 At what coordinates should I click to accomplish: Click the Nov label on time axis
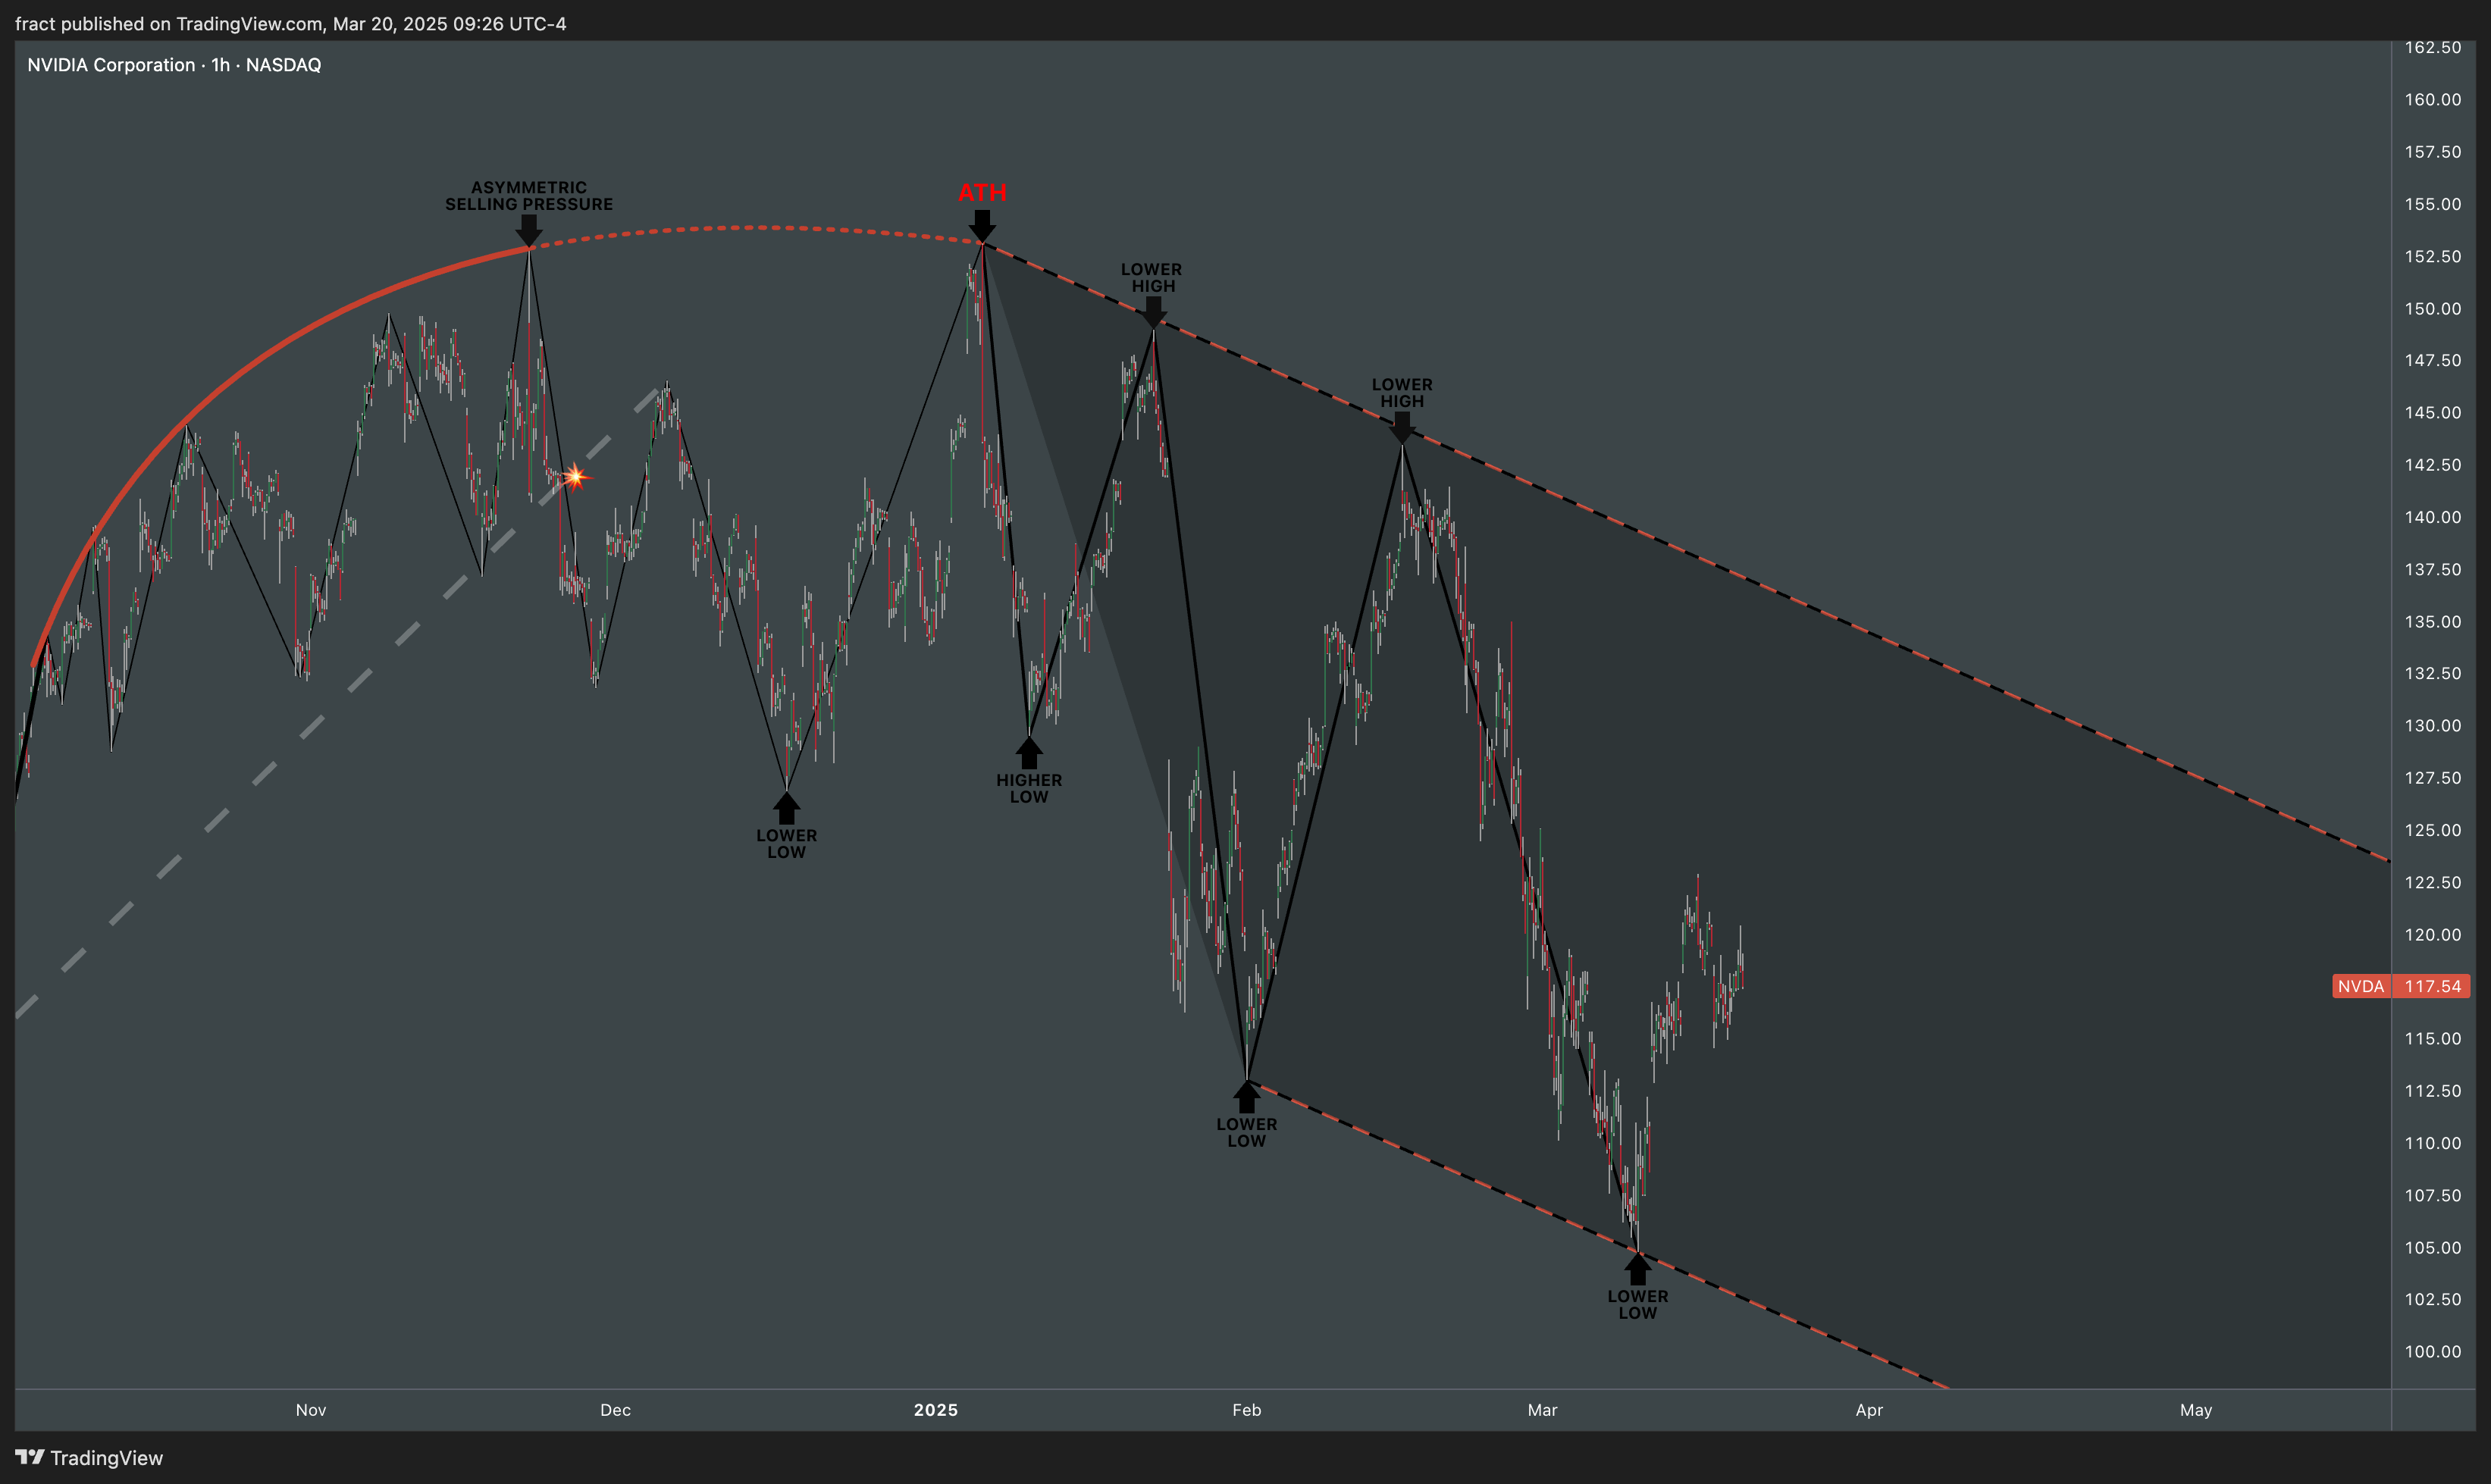[311, 1410]
